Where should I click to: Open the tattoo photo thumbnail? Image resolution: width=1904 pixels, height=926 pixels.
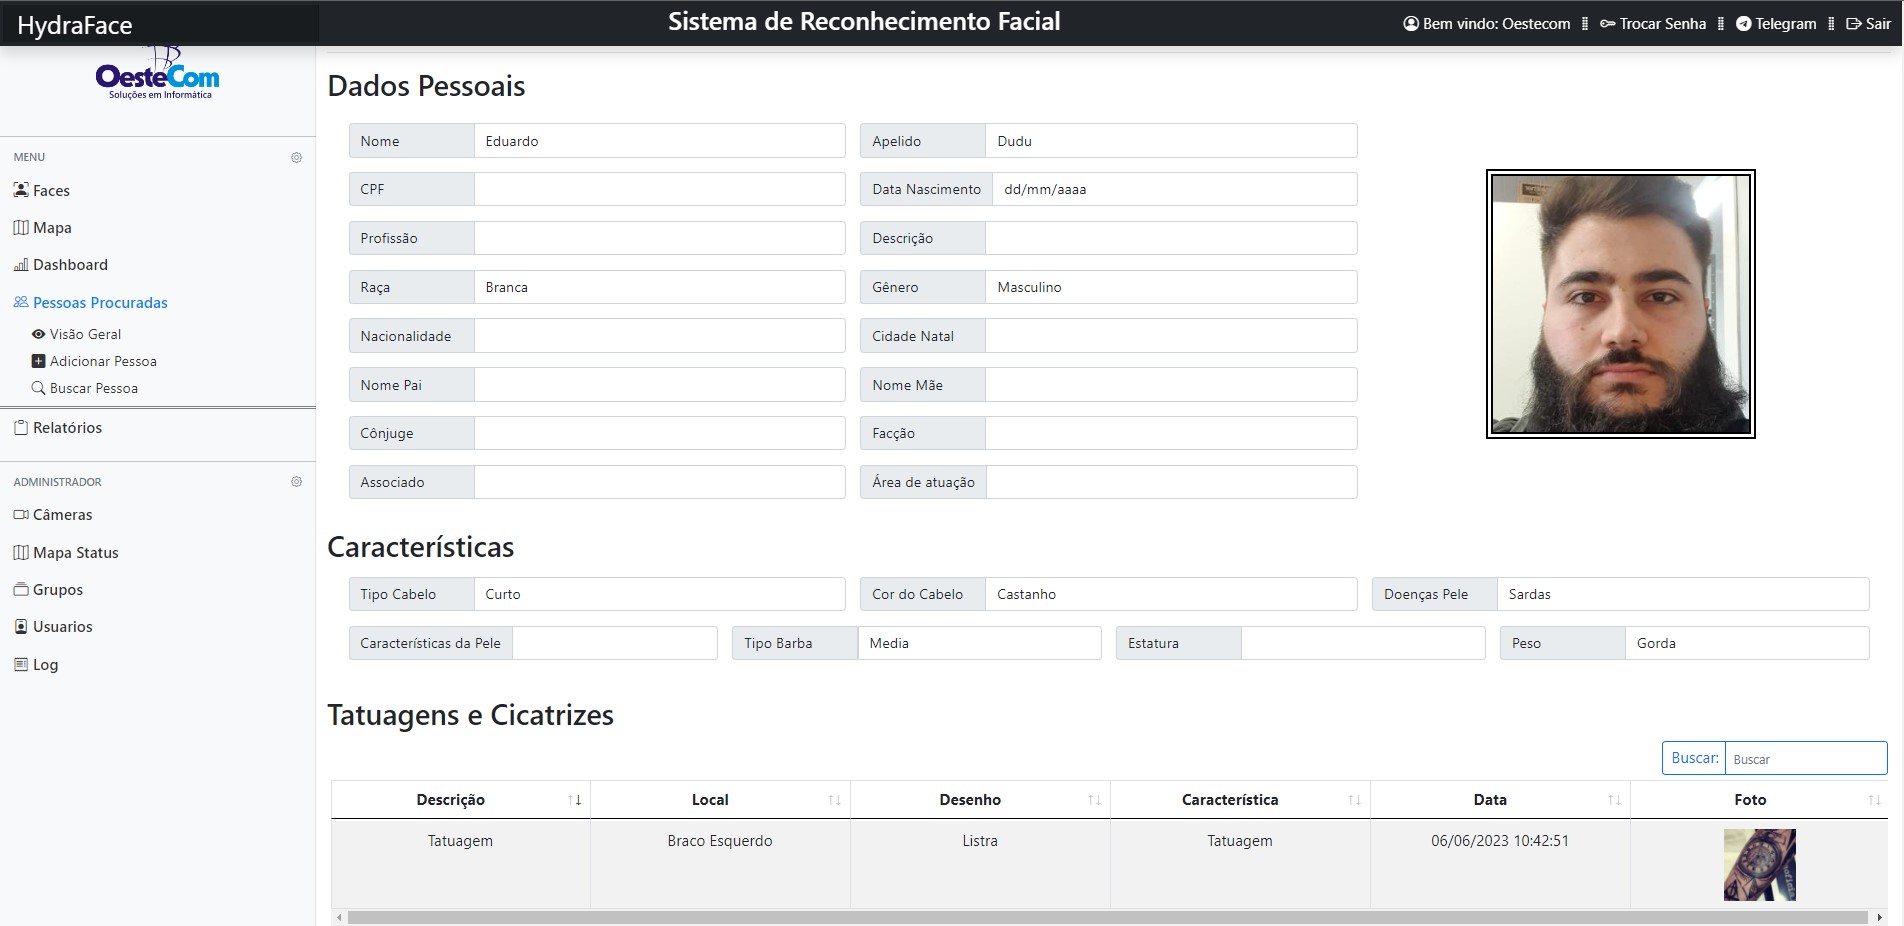(x=1760, y=865)
